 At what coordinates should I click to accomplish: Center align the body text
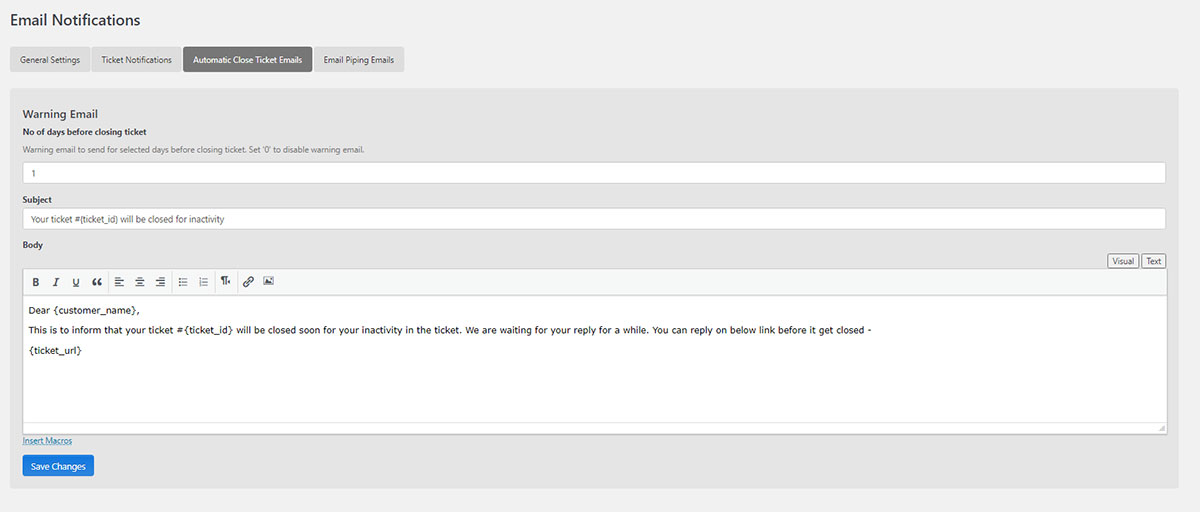pos(140,282)
